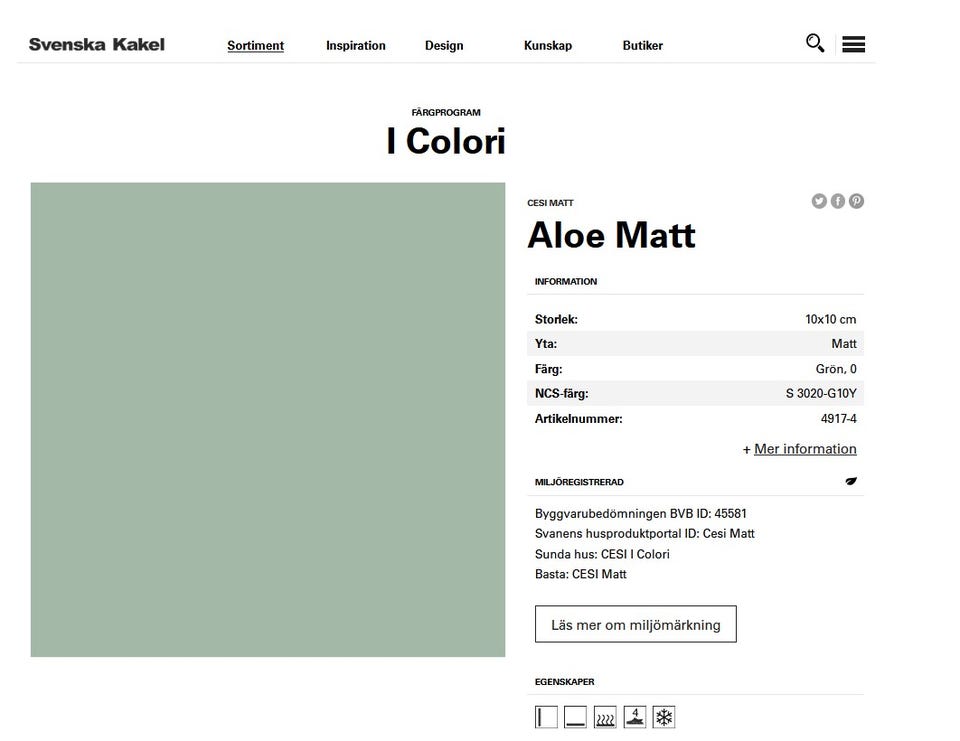Image resolution: width=960 pixels, height=741 pixels.
Task: Open the Inspiration menu
Action: click(355, 45)
